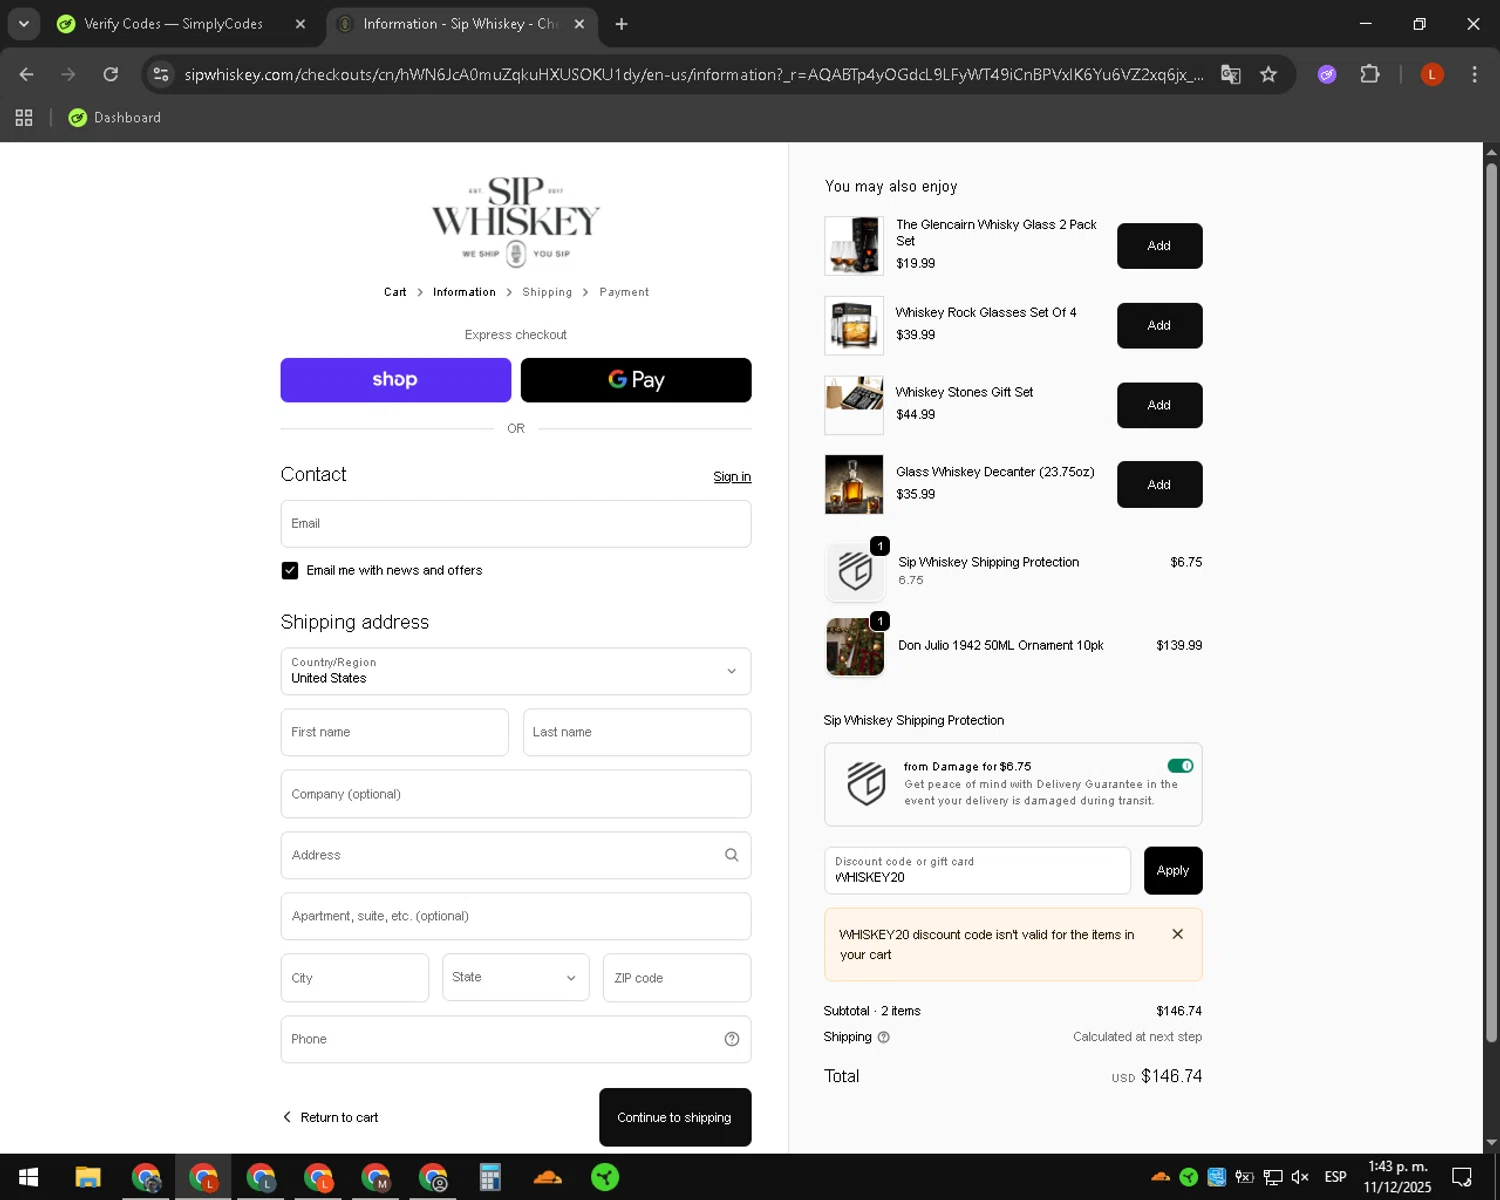Open the tab search dropdown arrow
The width and height of the screenshot is (1500, 1200).
(23, 24)
